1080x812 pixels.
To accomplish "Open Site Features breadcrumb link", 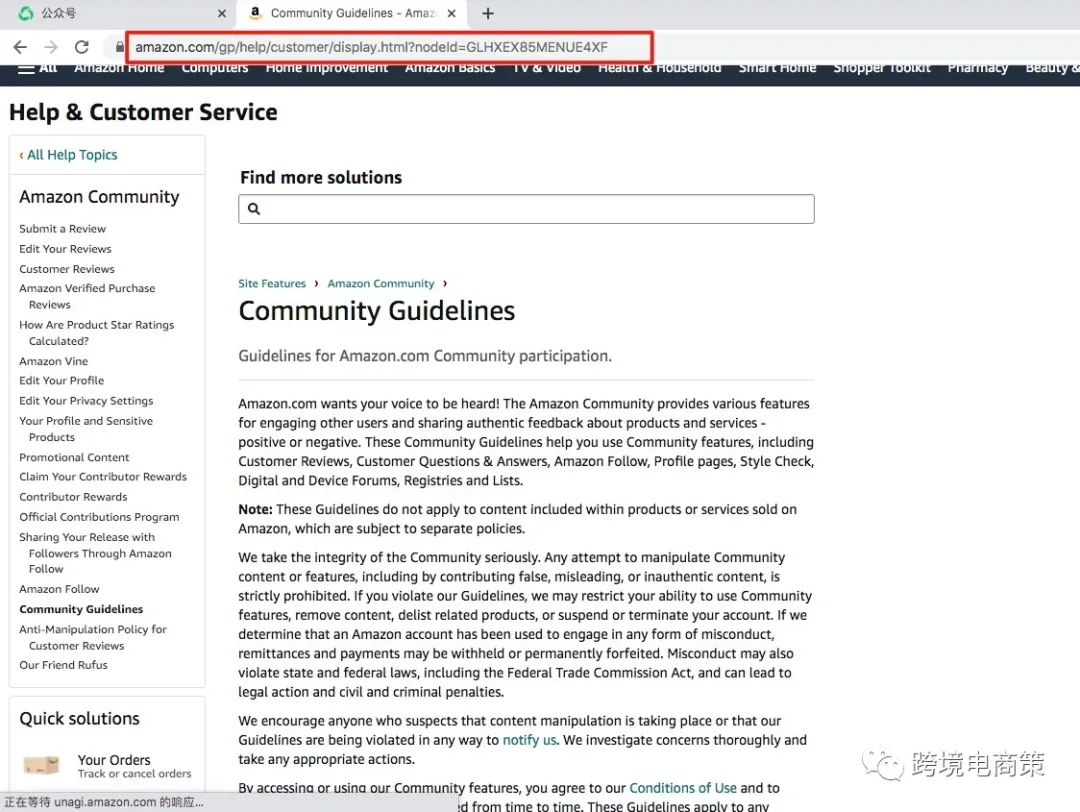I will click(x=271, y=284).
